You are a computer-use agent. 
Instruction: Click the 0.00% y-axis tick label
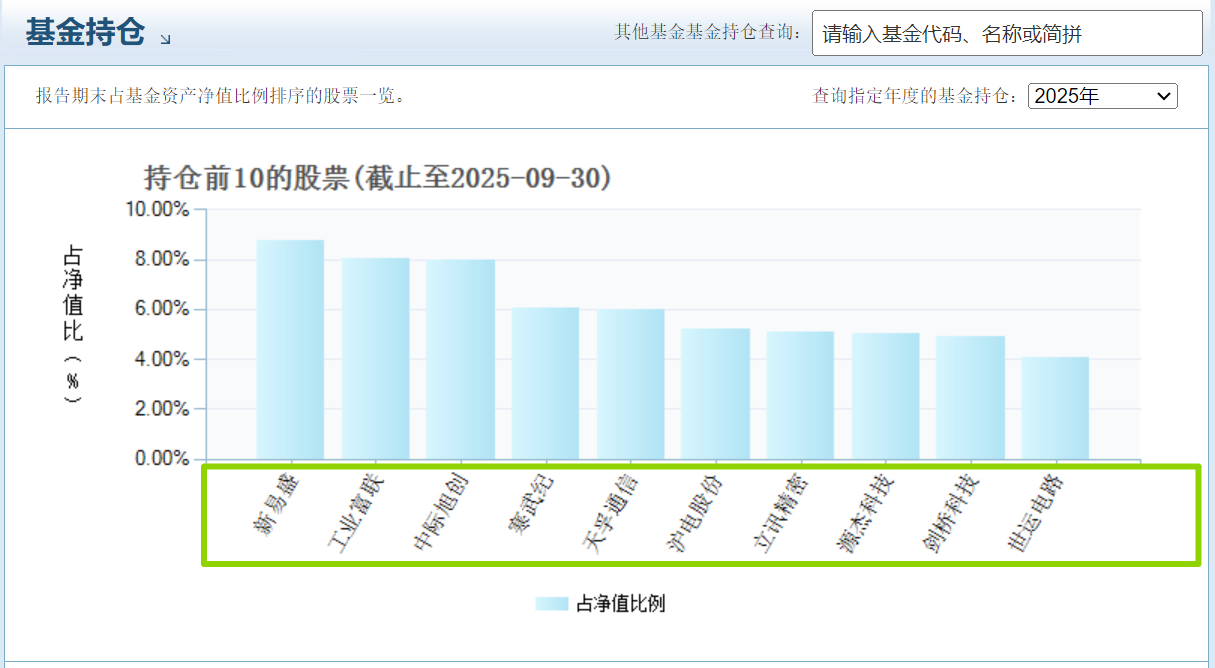pos(160,458)
